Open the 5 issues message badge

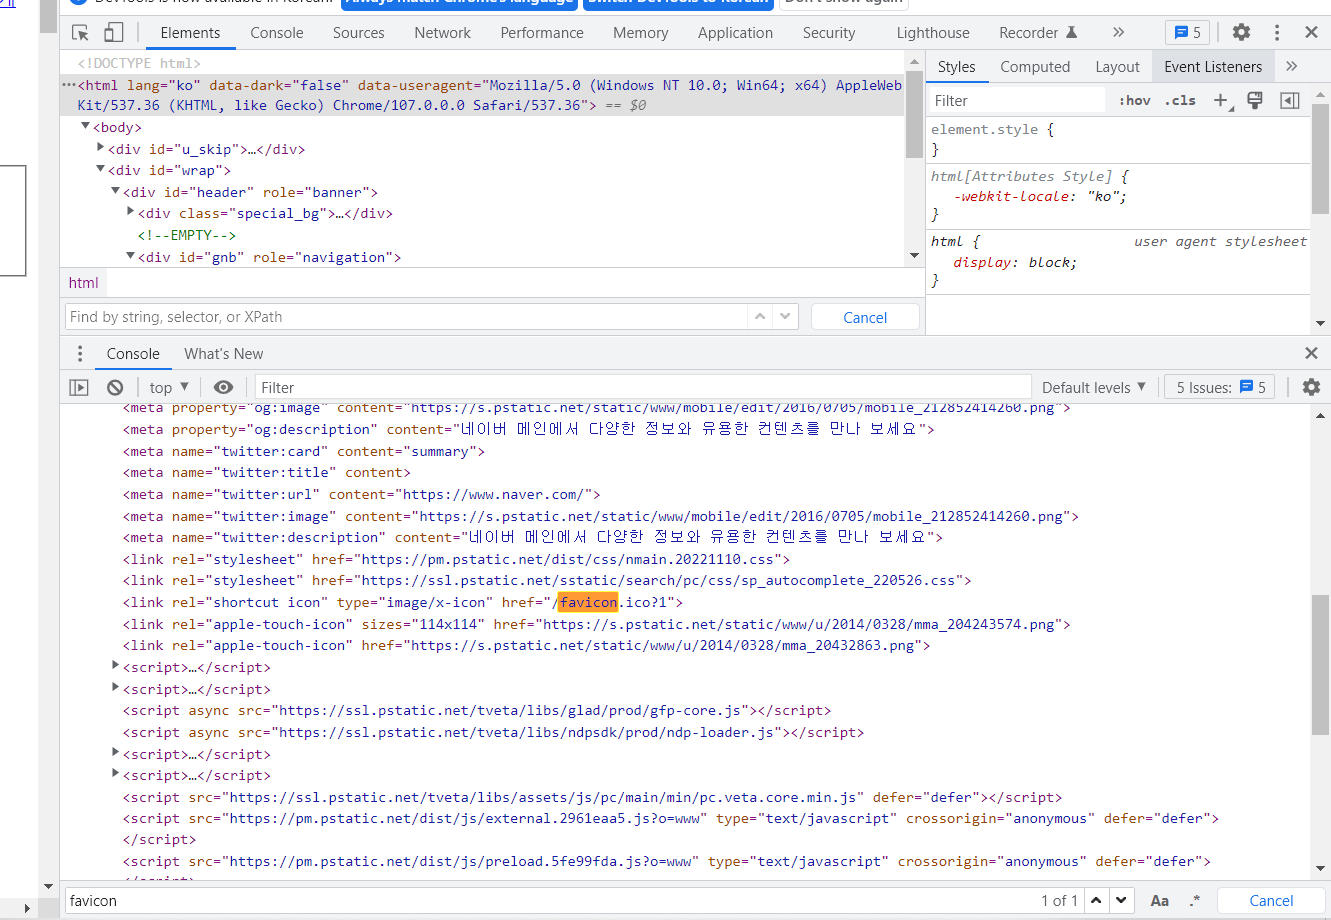(x=1187, y=32)
